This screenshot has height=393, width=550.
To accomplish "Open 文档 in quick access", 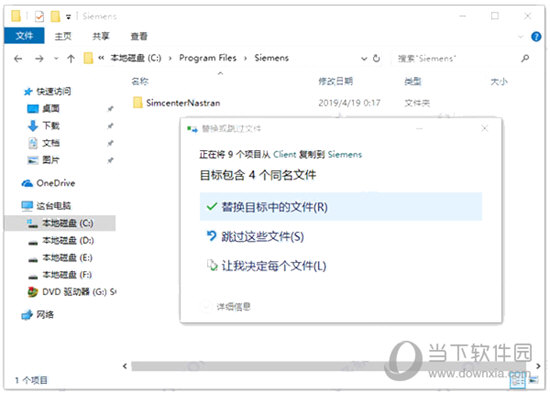I will pyautogui.click(x=51, y=143).
